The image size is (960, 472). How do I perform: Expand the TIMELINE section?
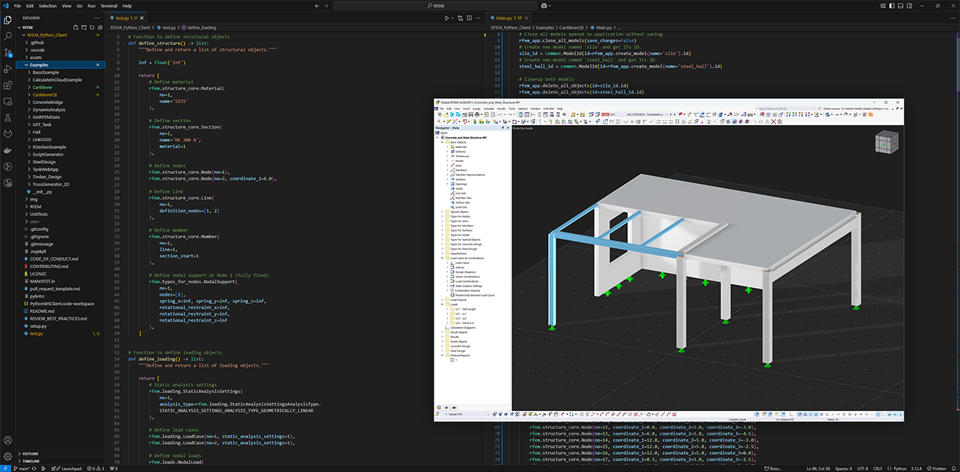[32, 461]
